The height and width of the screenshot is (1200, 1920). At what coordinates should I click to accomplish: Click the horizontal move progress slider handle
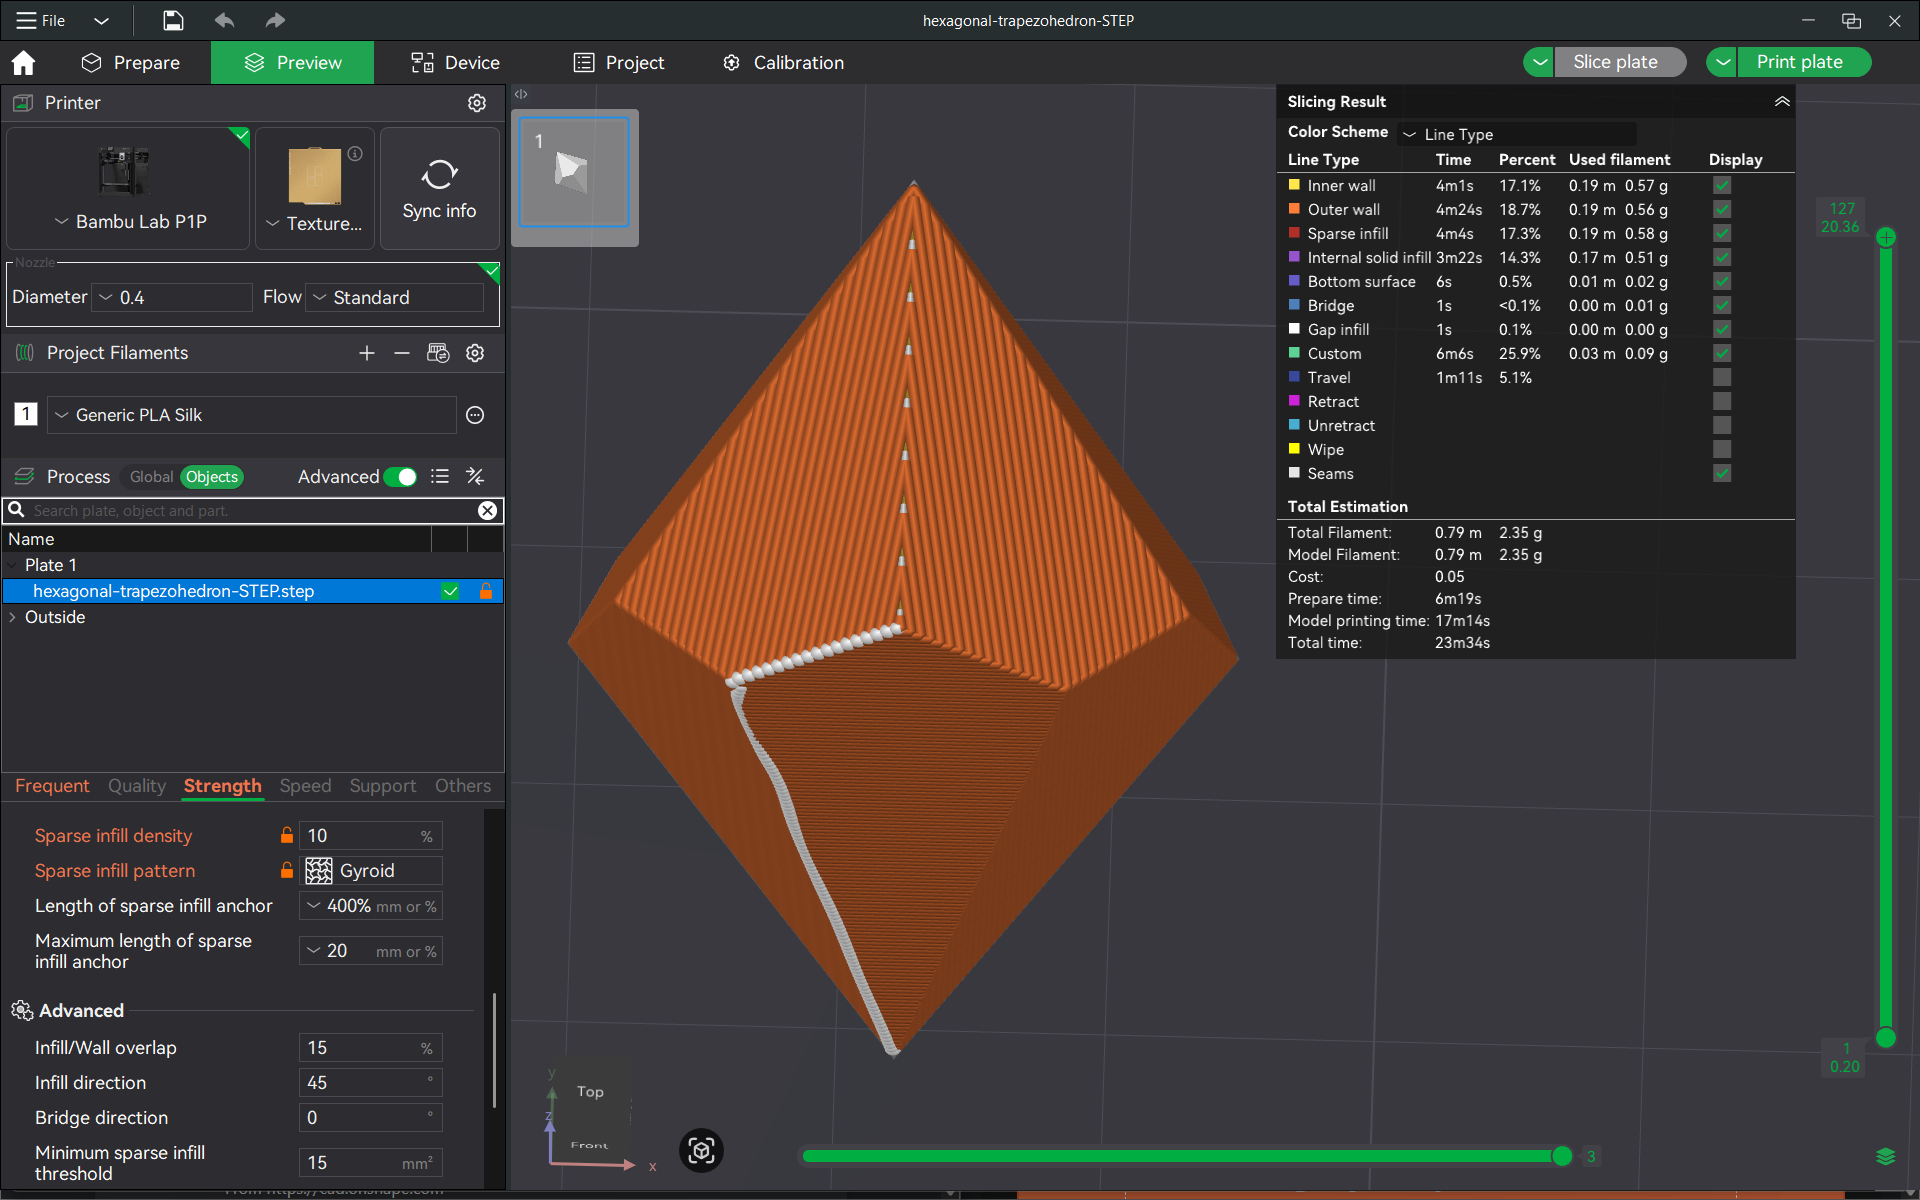[x=1562, y=1156]
